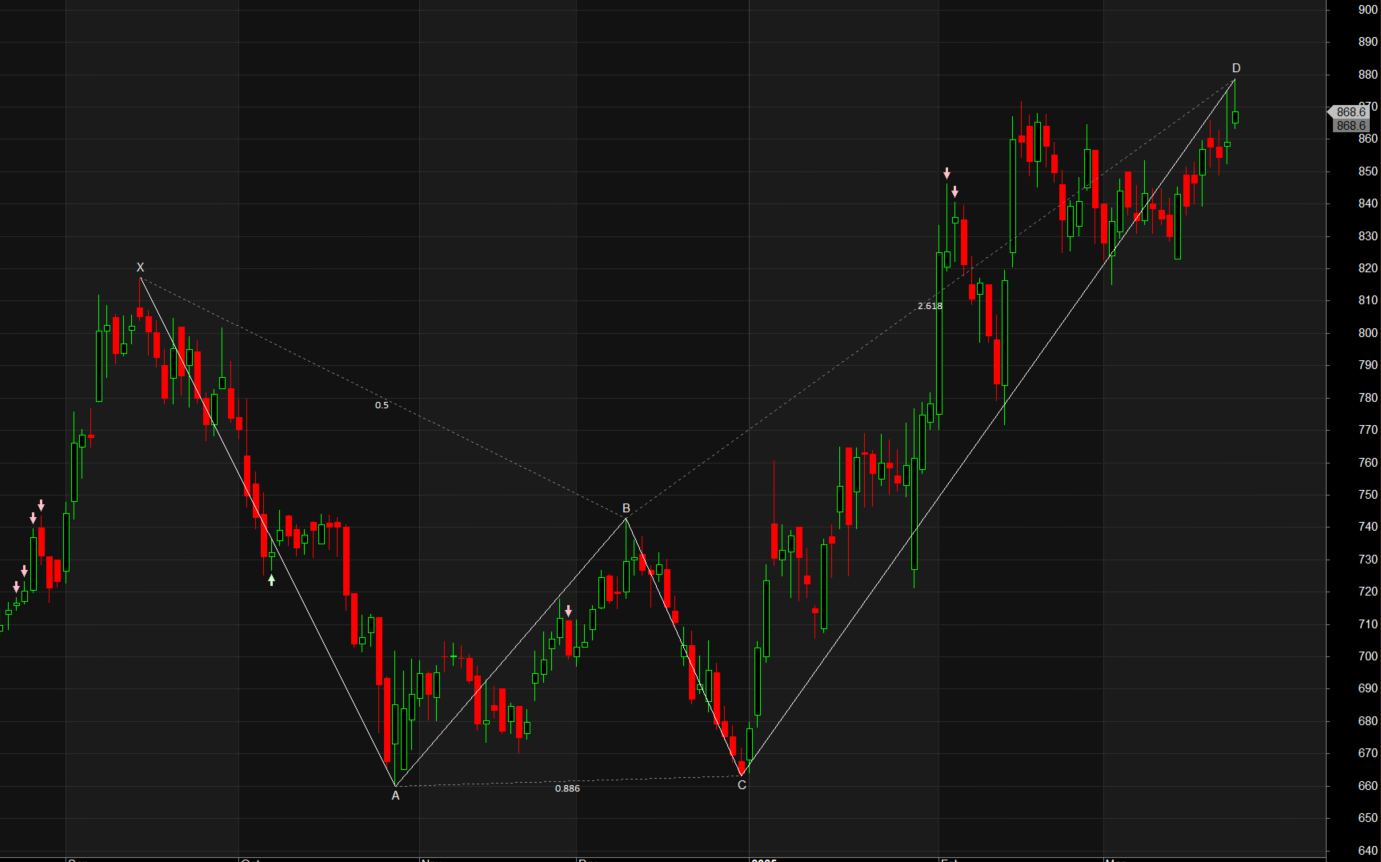This screenshot has width=1381, height=862.
Task: Click the 0.5 retracement ratio label
Action: tap(382, 405)
